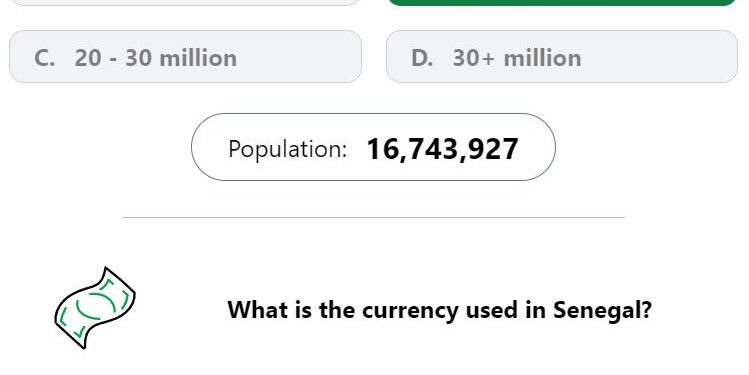This screenshot has width=749, height=375.
Task: Click the letter 'C.' answer label
Action: click(44, 58)
